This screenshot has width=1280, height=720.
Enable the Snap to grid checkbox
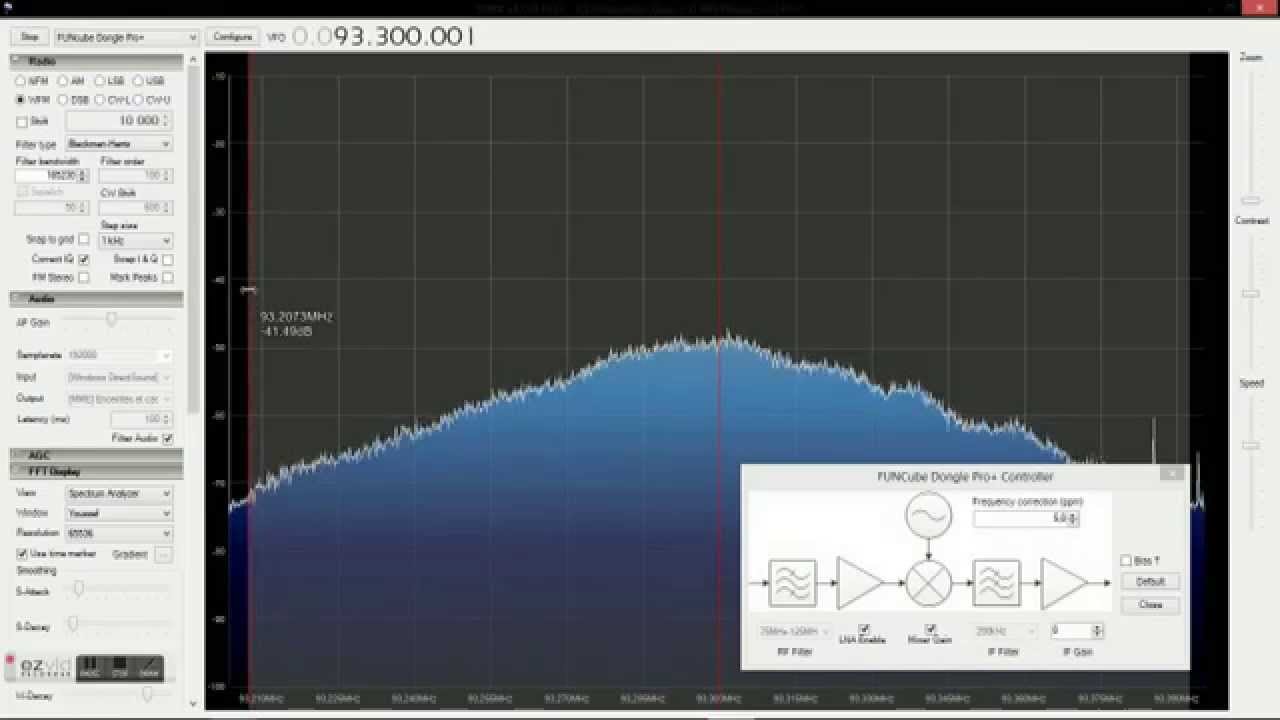(x=83, y=240)
